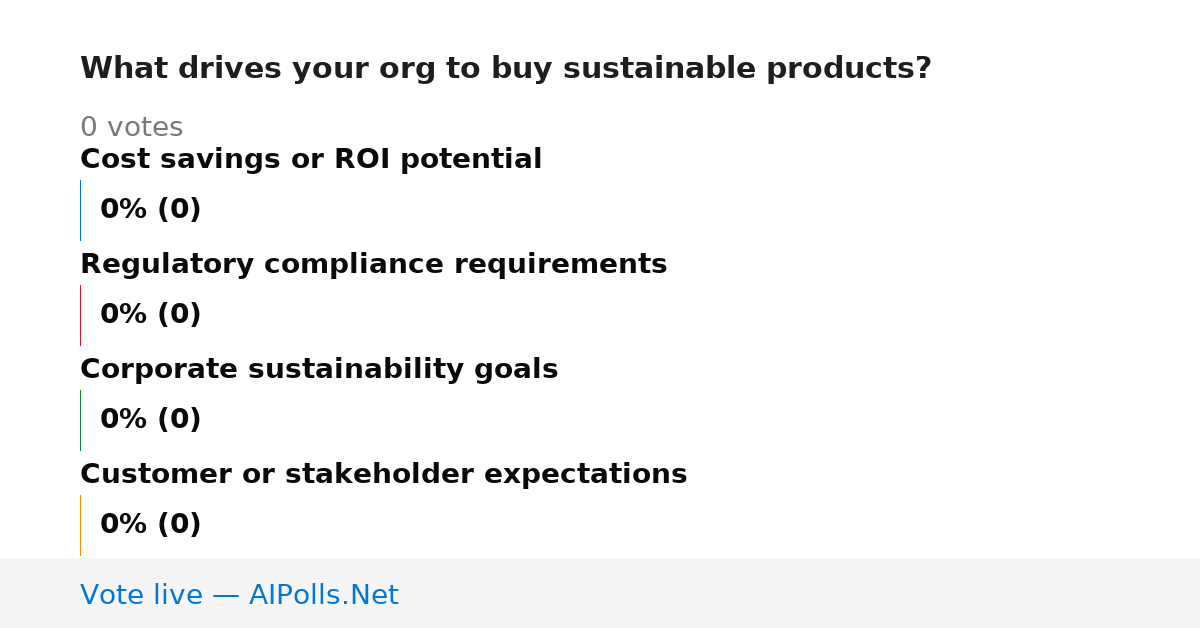The width and height of the screenshot is (1200, 628).
Task: Click the 0% (0) result for Regulatory compliance
Action: [150, 315]
